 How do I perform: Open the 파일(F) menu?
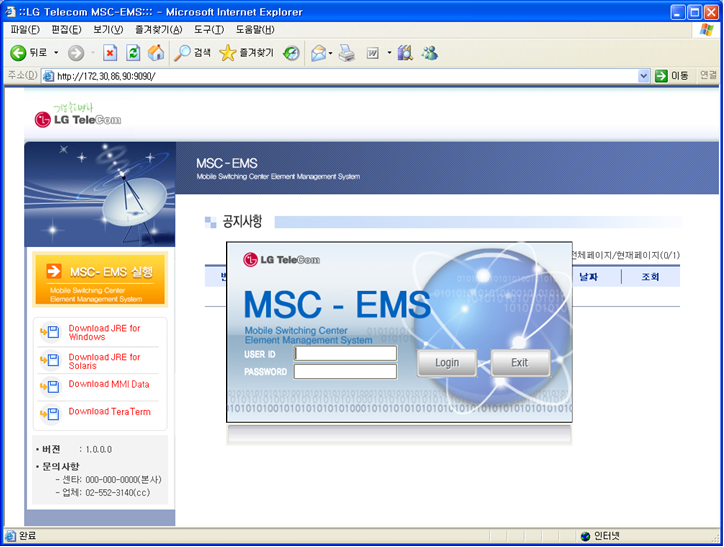tap(25, 30)
